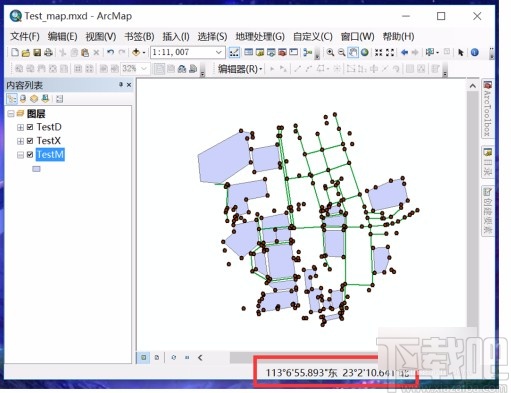Screen dimensions: 511x393
Task: Select the TestM layer name
Action: [50, 155]
